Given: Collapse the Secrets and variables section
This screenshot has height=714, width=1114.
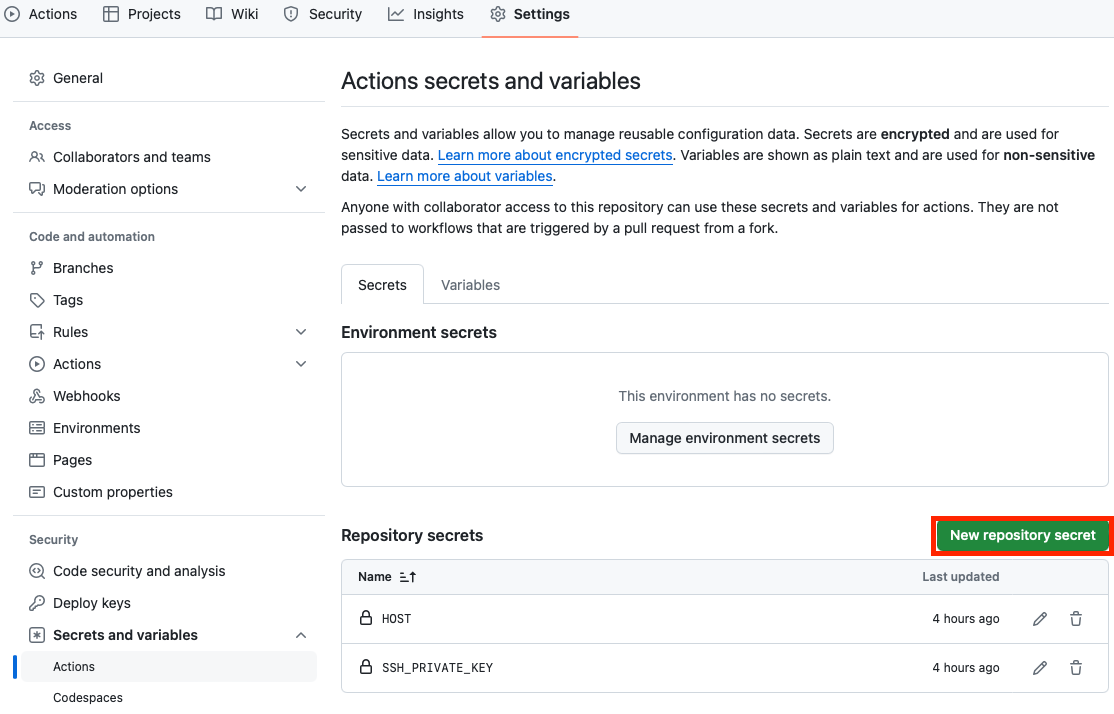Looking at the screenshot, I should pos(301,635).
